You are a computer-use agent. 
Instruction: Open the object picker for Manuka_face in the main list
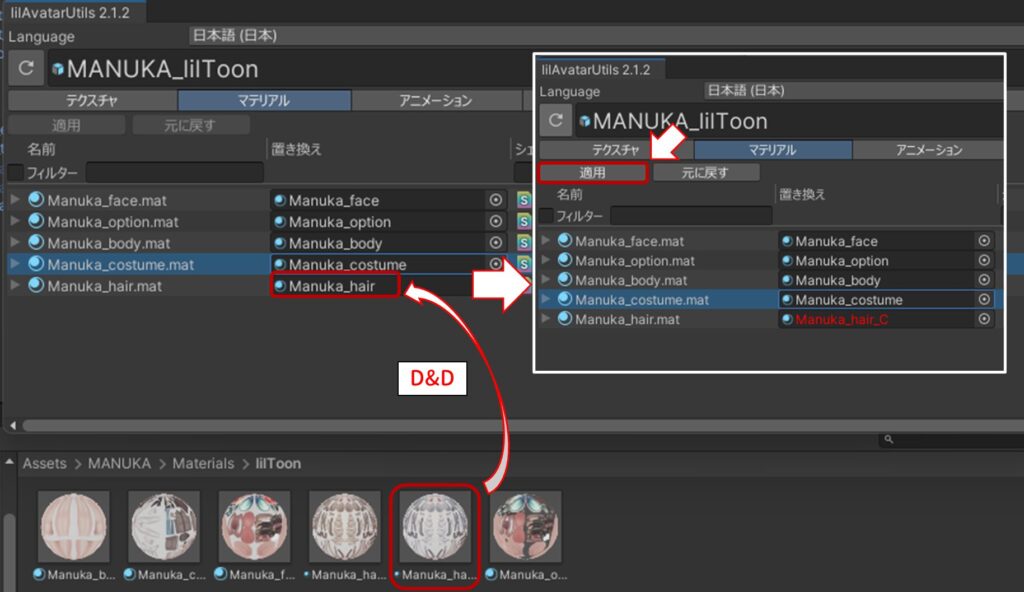(x=496, y=200)
